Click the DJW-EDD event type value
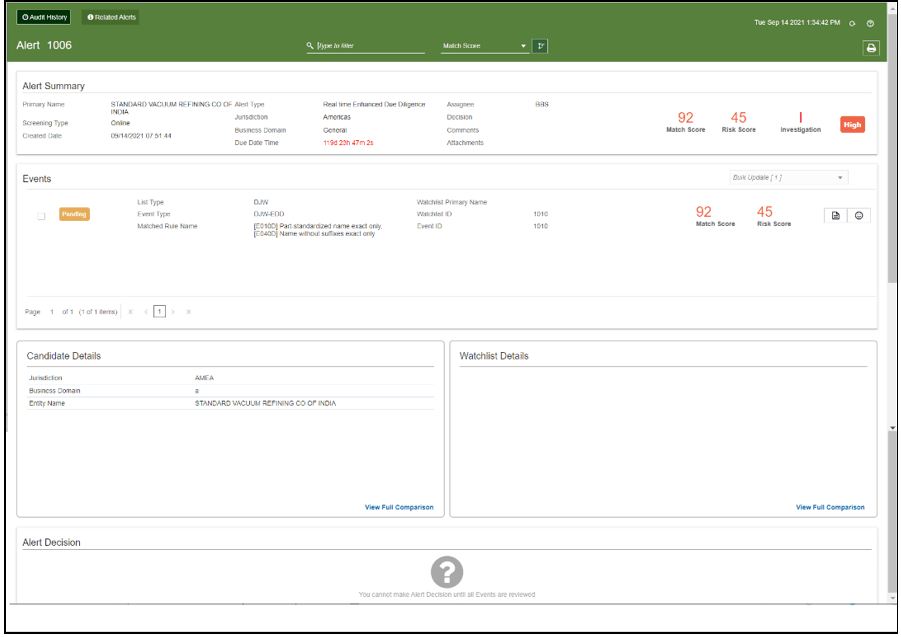 [269, 214]
